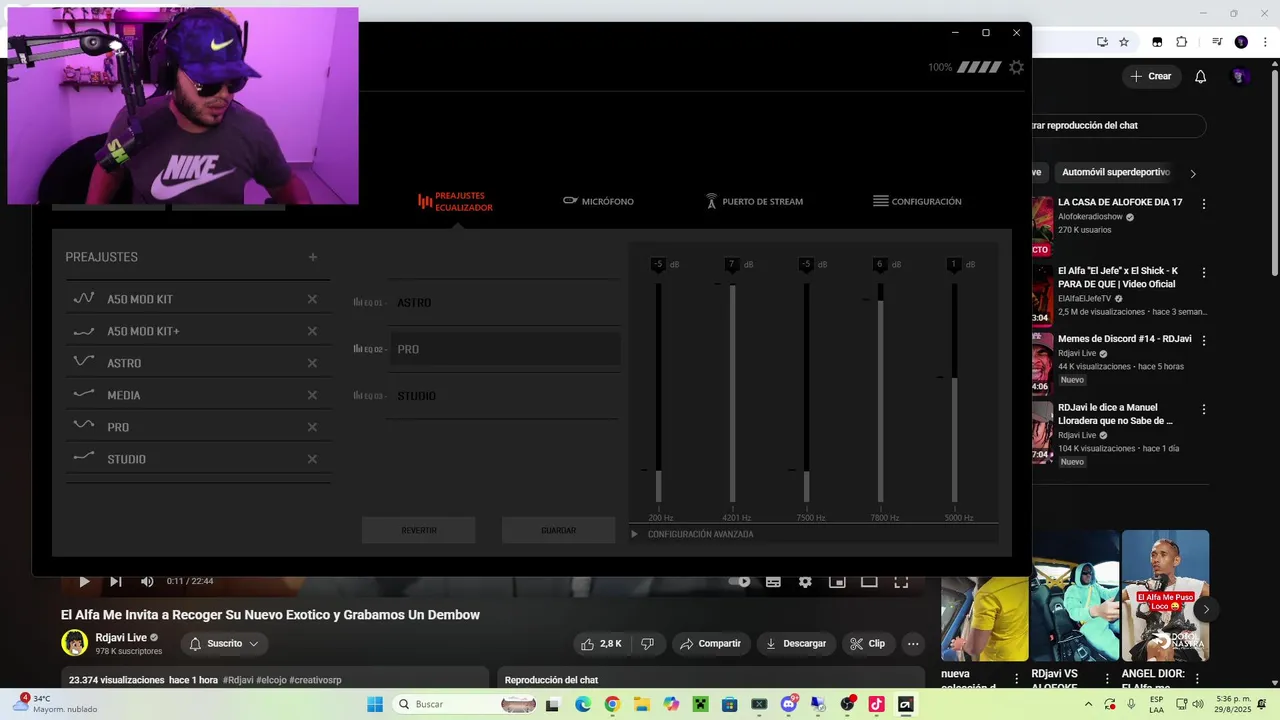Switch to theater mode
Screen dimensions: 1280x720
click(869, 581)
